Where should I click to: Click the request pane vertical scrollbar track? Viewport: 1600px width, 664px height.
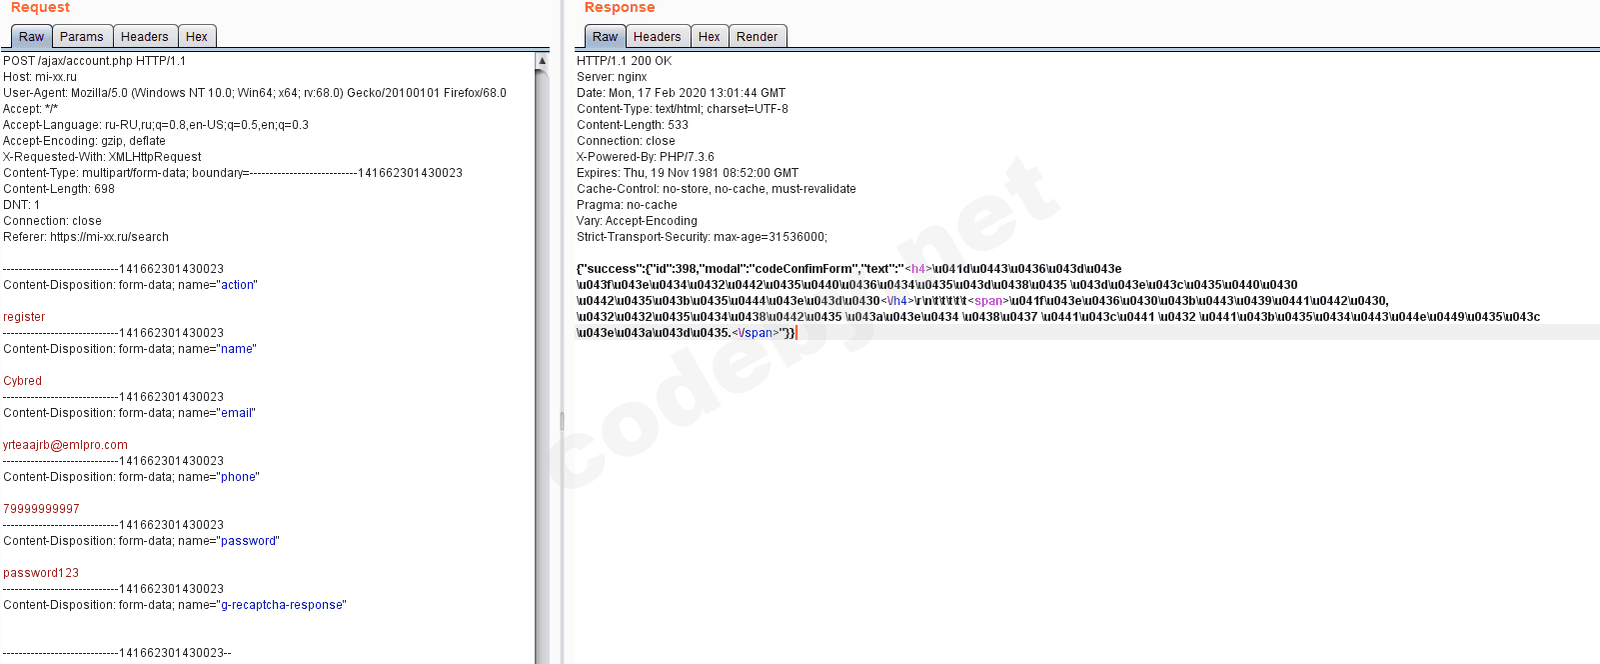[542, 366]
